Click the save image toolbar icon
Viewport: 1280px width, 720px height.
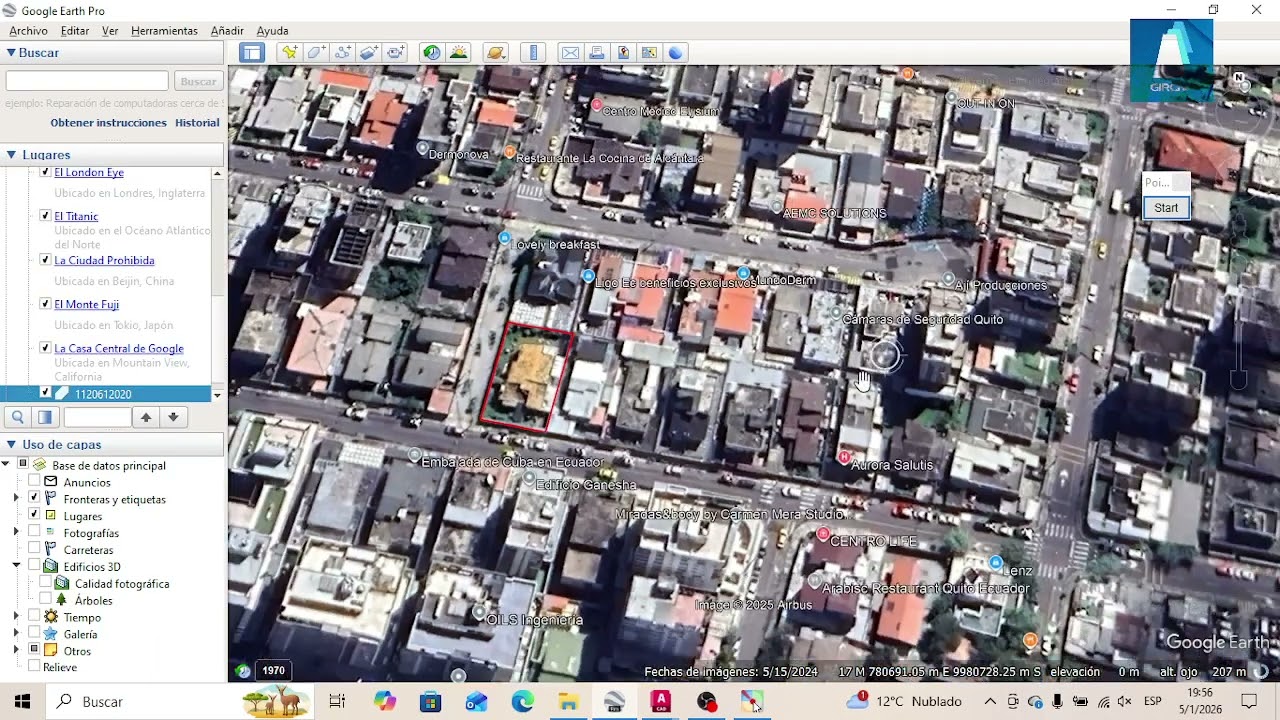[623, 53]
